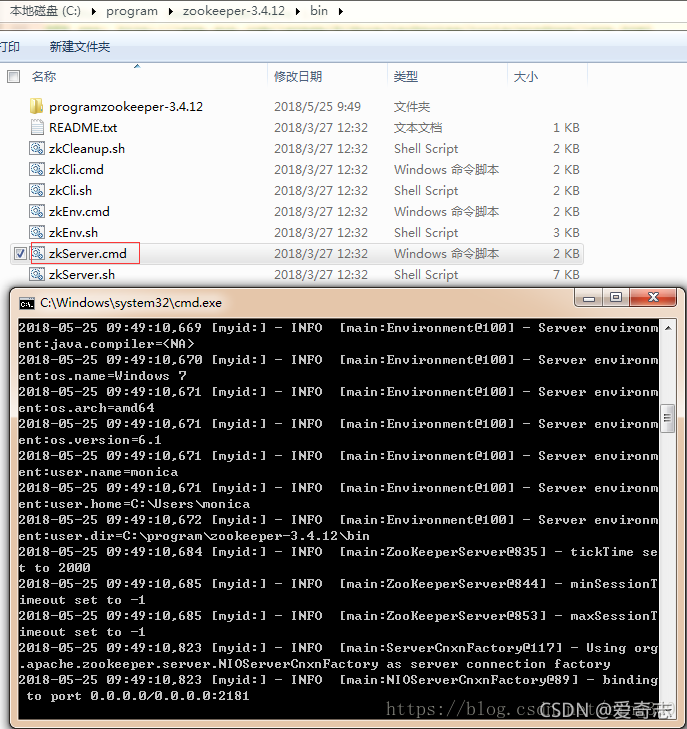Click the bin breadcrumb segment
The width and height of the screenshot is (687, 729).
click(319, 11)
